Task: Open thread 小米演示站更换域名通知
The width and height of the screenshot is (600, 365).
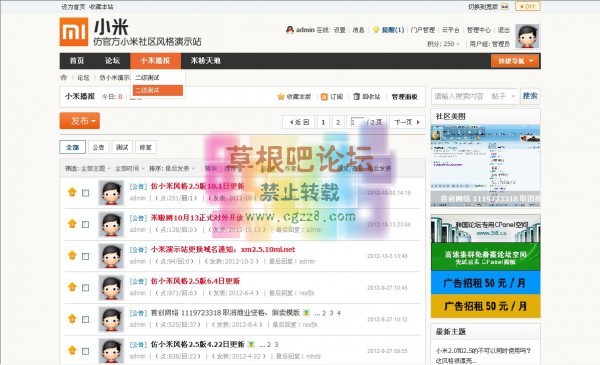Action: point(223,249)
